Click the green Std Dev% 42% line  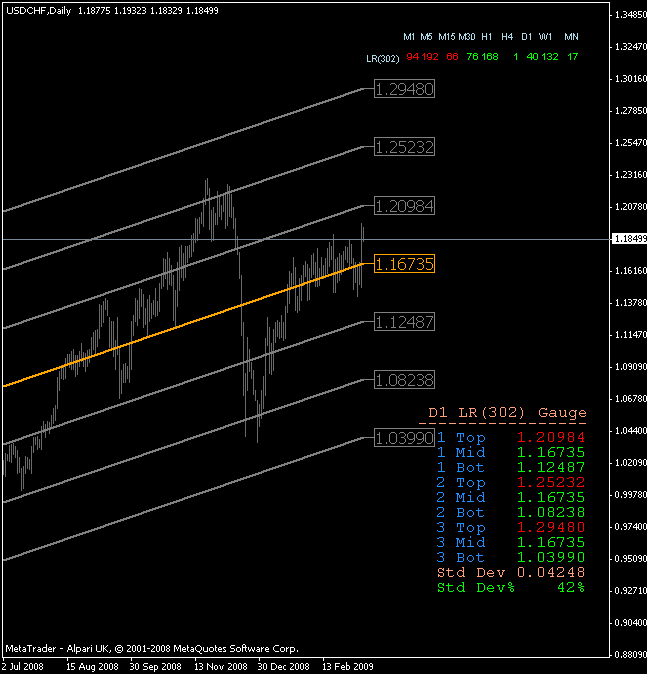tap(511, 588)
